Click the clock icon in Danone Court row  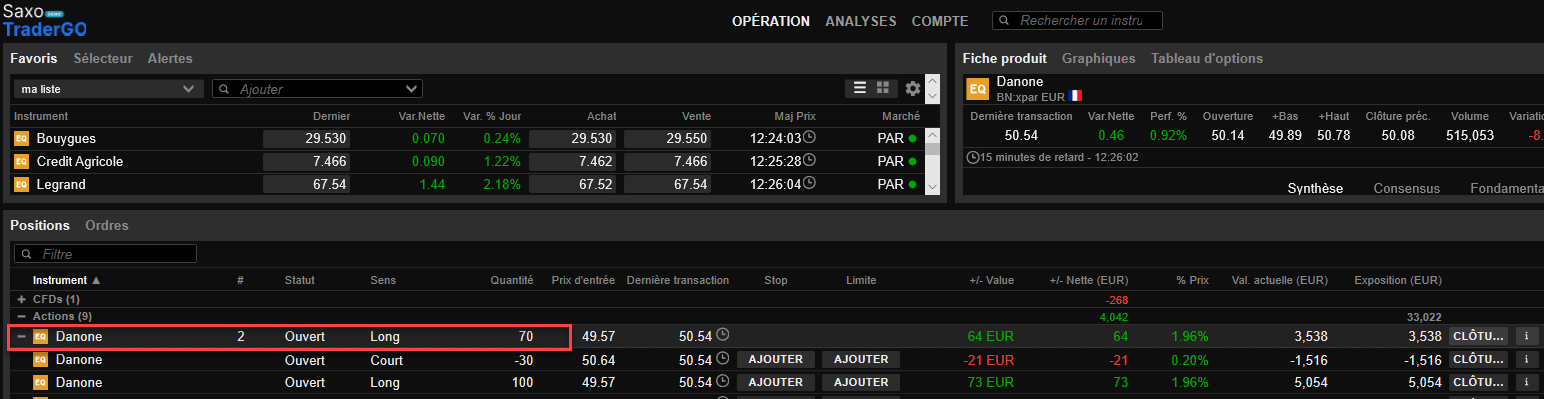click(723, 359)
